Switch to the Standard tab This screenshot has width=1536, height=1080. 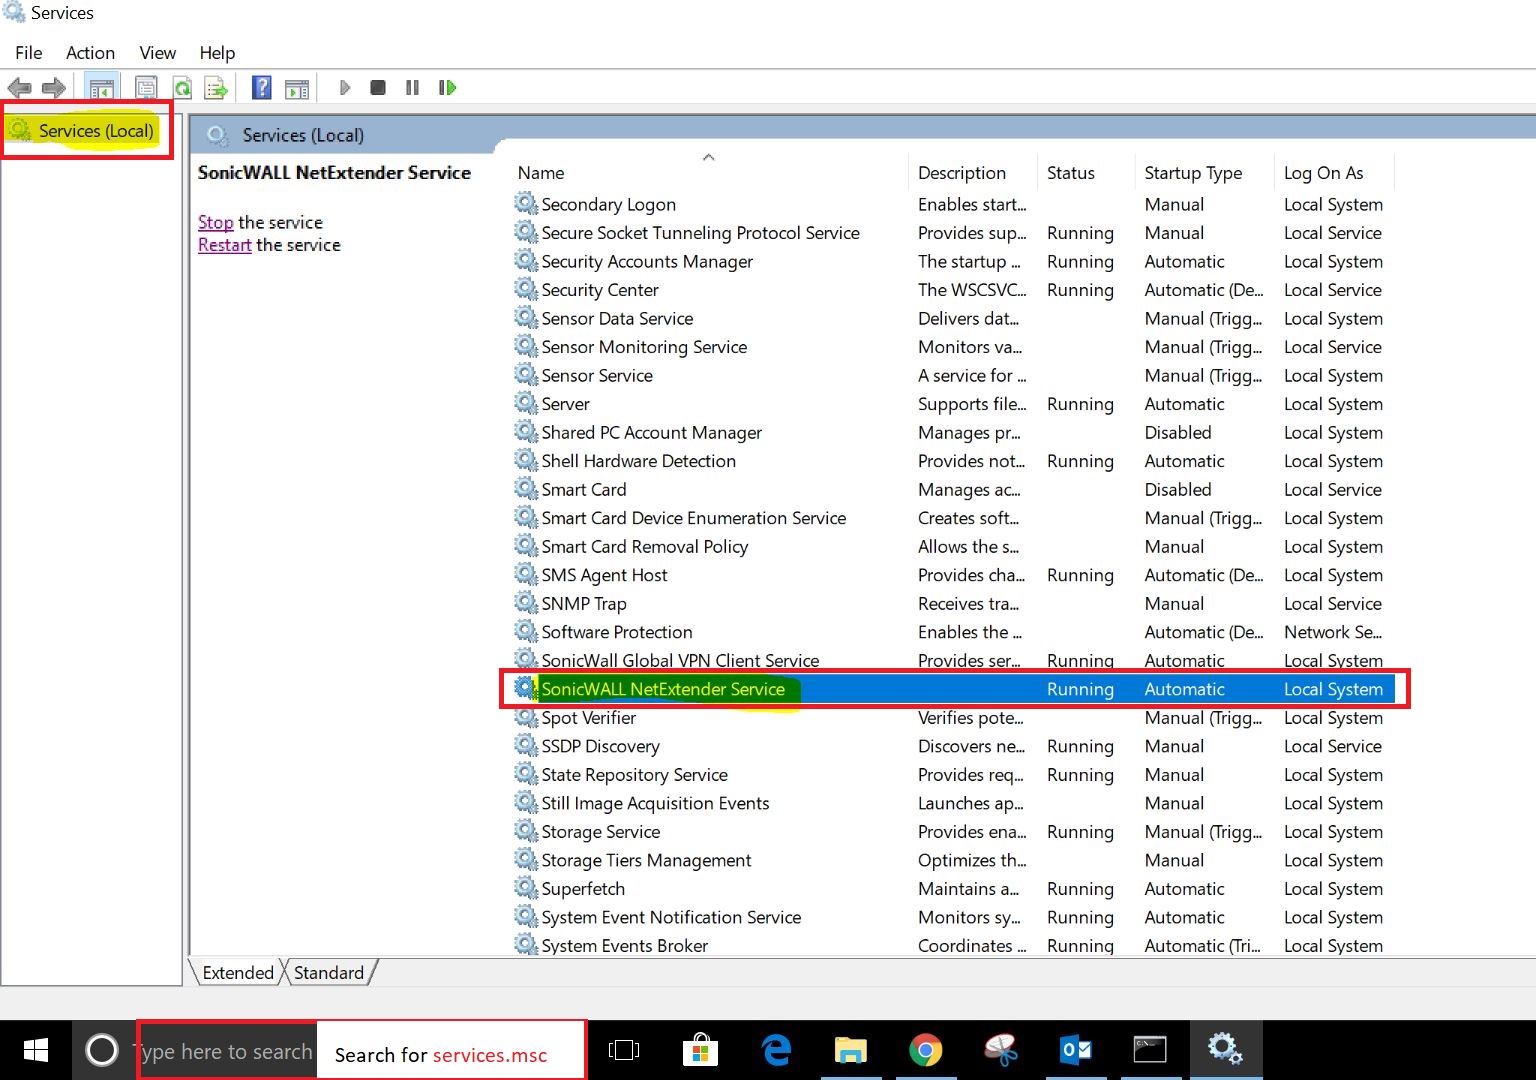[329, 973]
